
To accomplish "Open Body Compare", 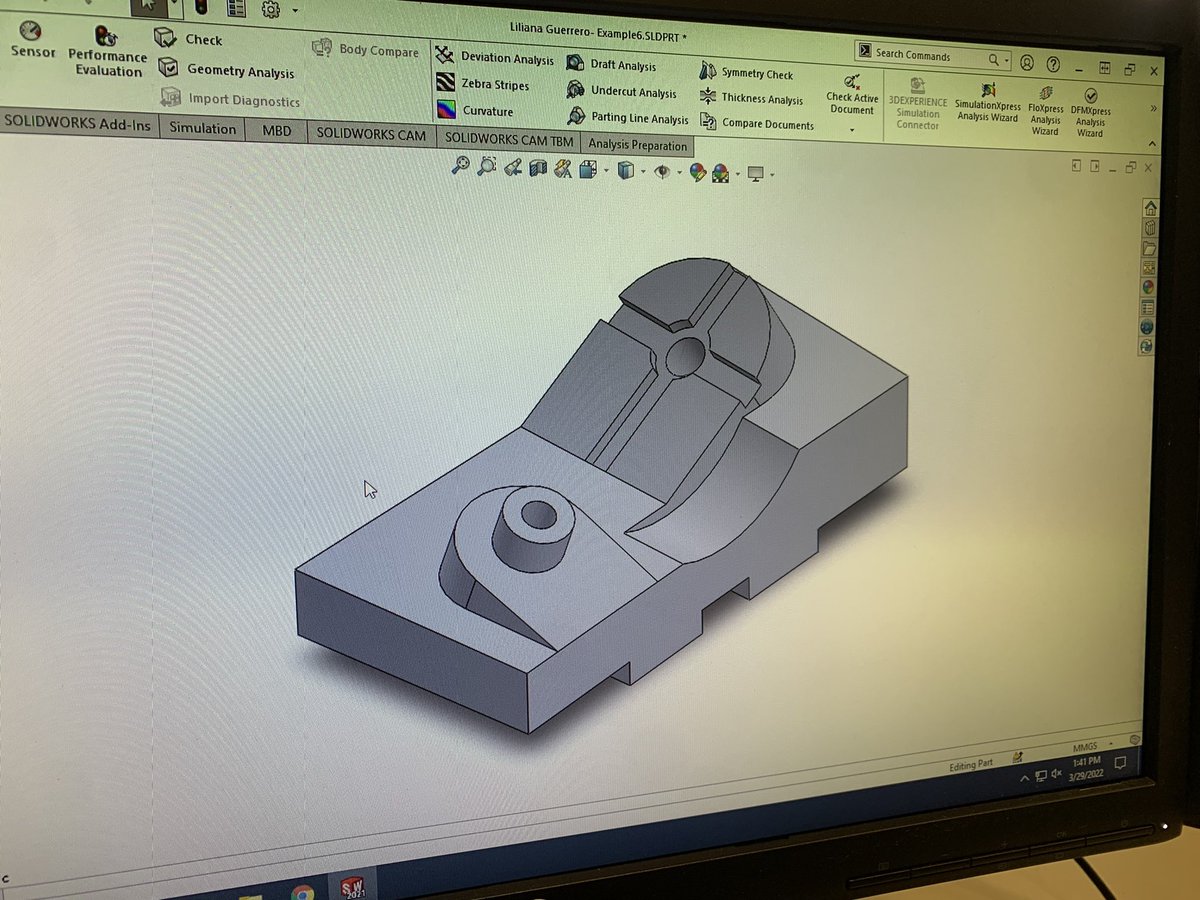I will [x=366, y=49].
